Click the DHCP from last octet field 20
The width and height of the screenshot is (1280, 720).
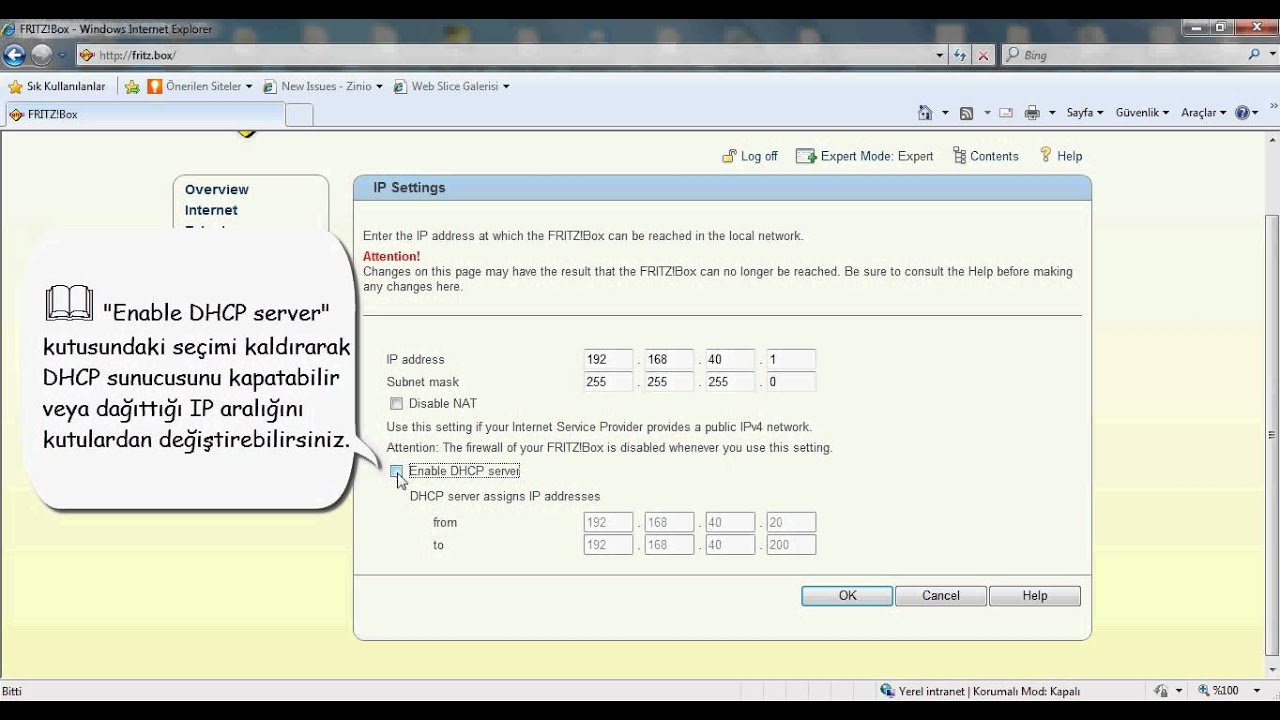(791, 522)
